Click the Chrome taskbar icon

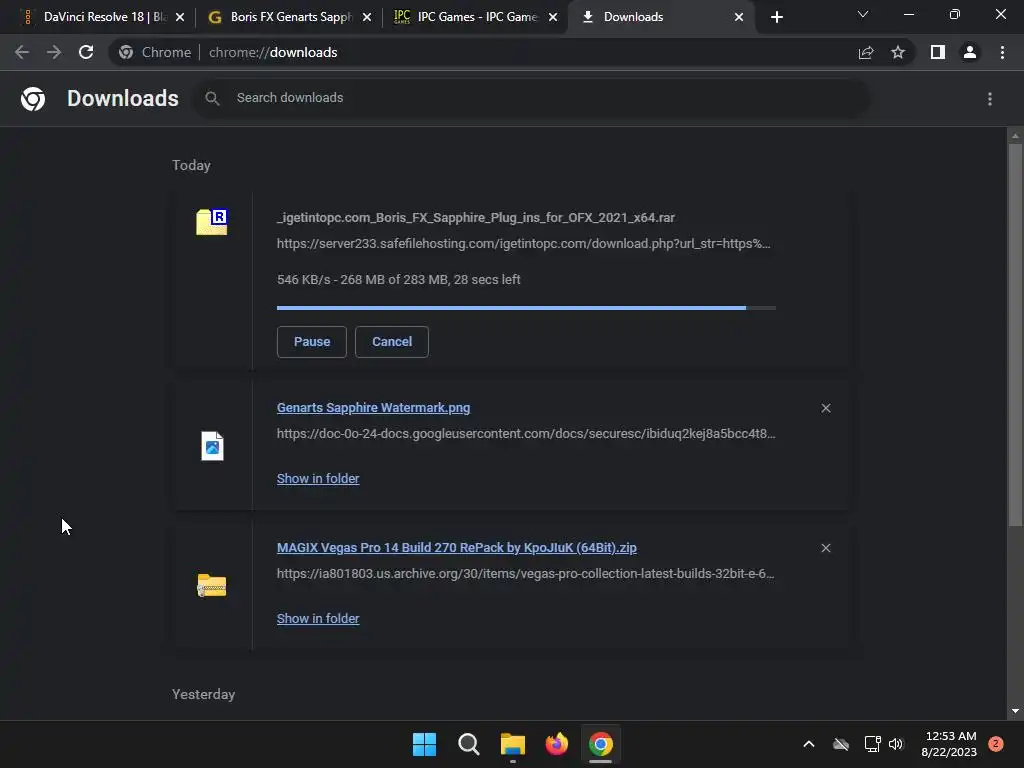[600, 744]
